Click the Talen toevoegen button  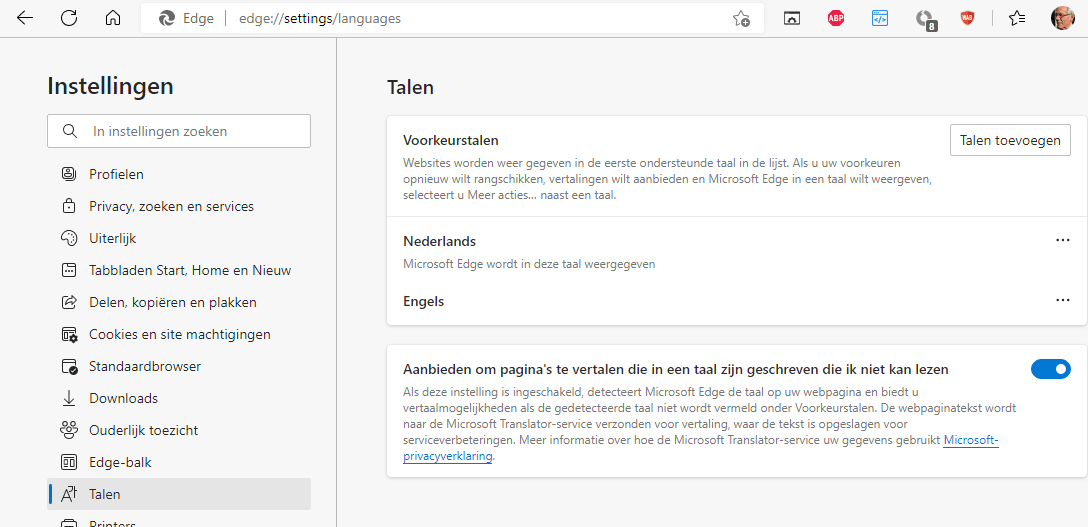point(1010,140)
